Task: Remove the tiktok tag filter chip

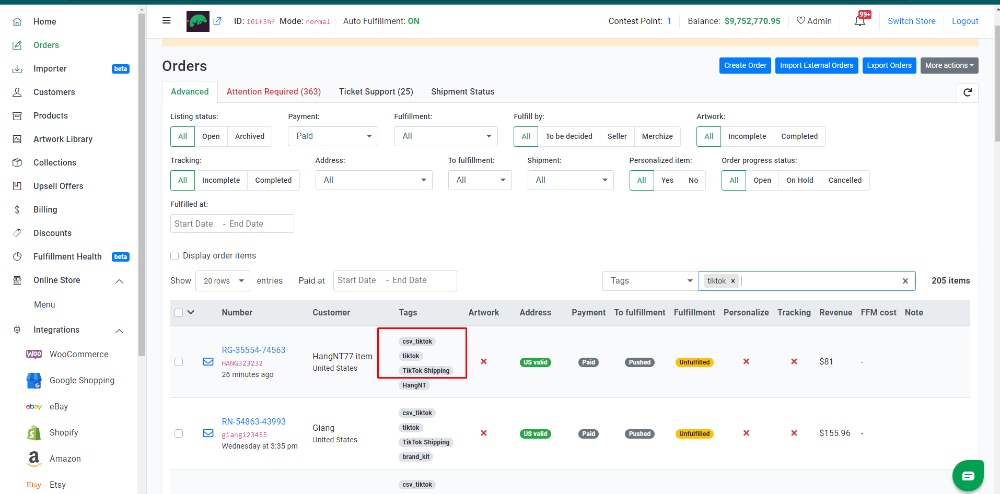Action: click(x=733, y=281)
